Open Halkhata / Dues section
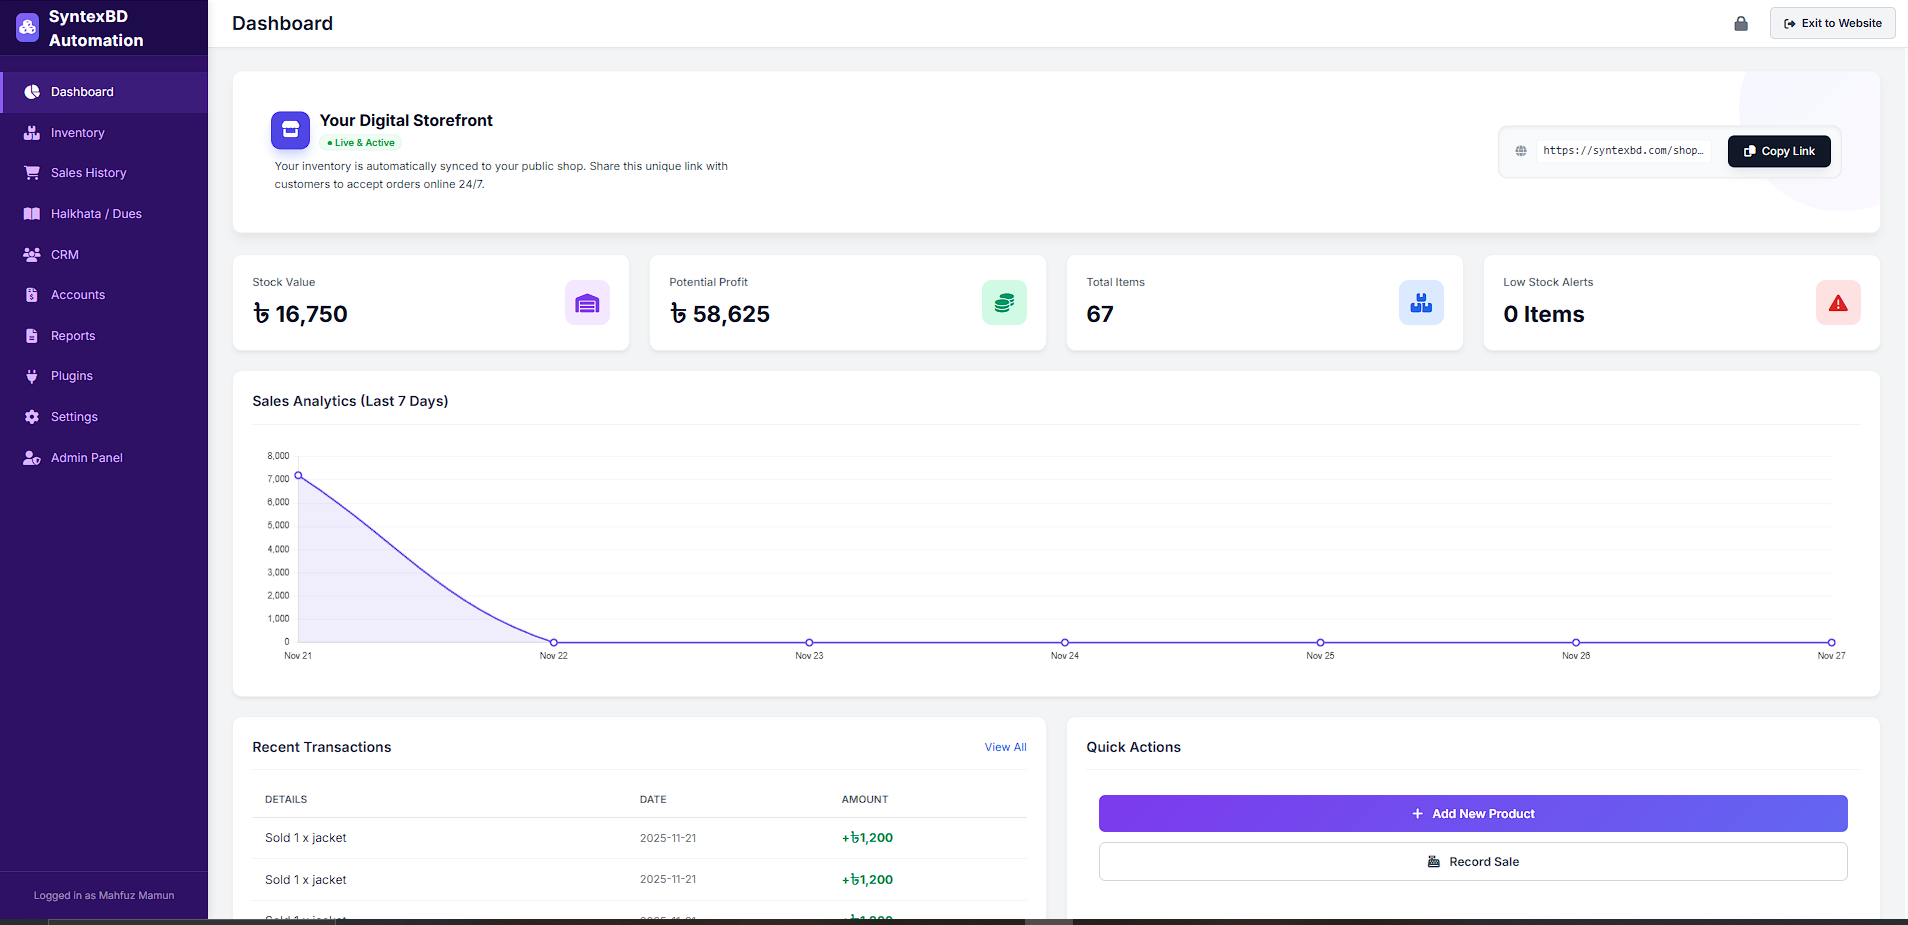This screenshot has height=925, width=1908. tap(96, 214)
